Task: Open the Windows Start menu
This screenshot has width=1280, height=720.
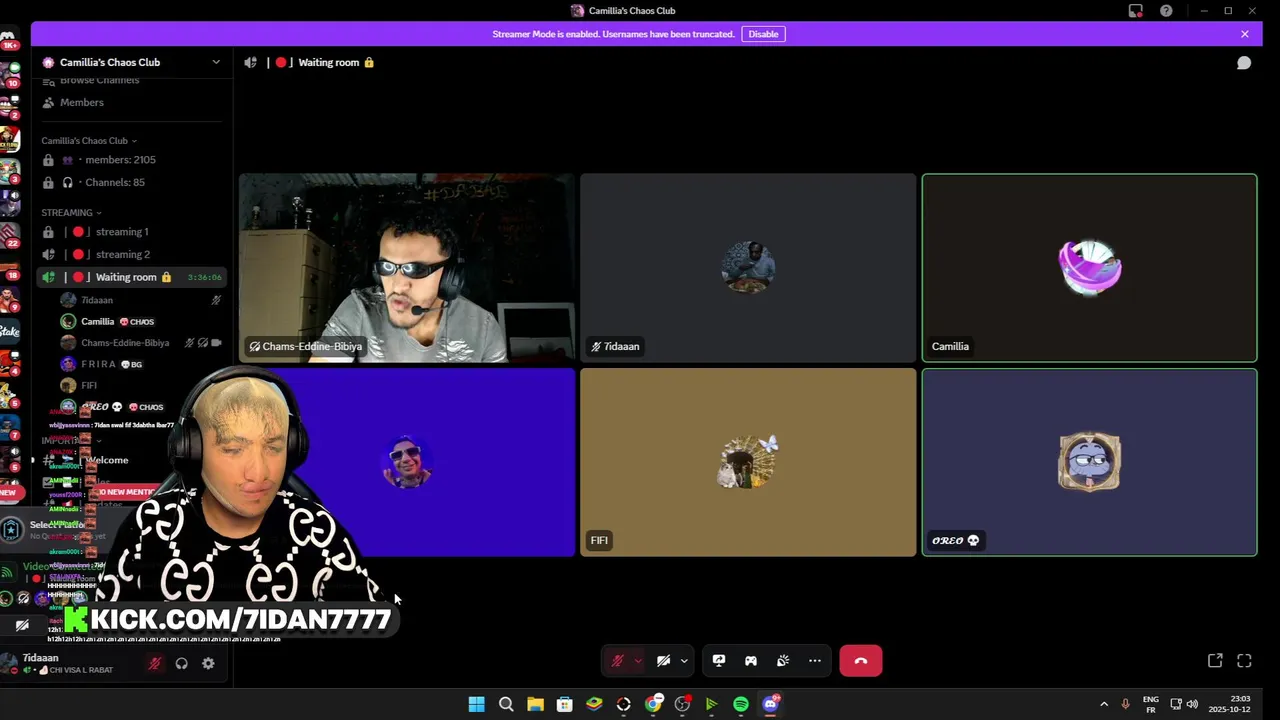Action: 477,704
